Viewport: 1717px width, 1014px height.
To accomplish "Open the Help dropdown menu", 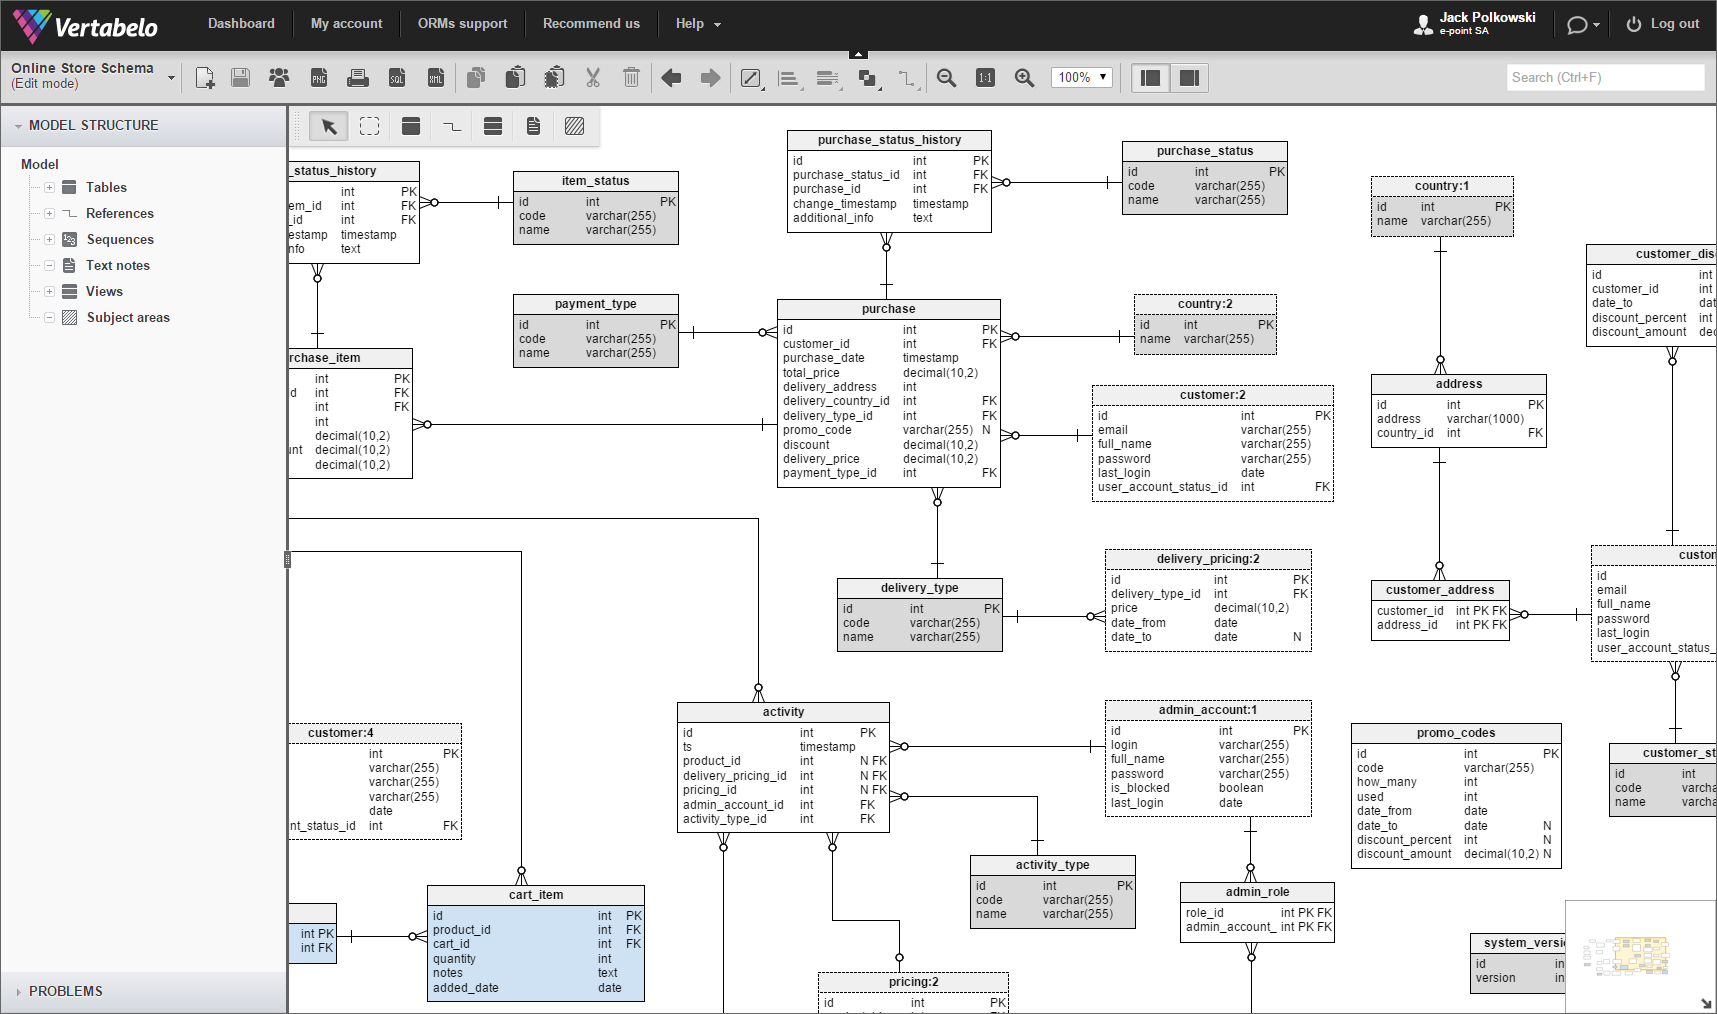I will (x=698, y=24).
